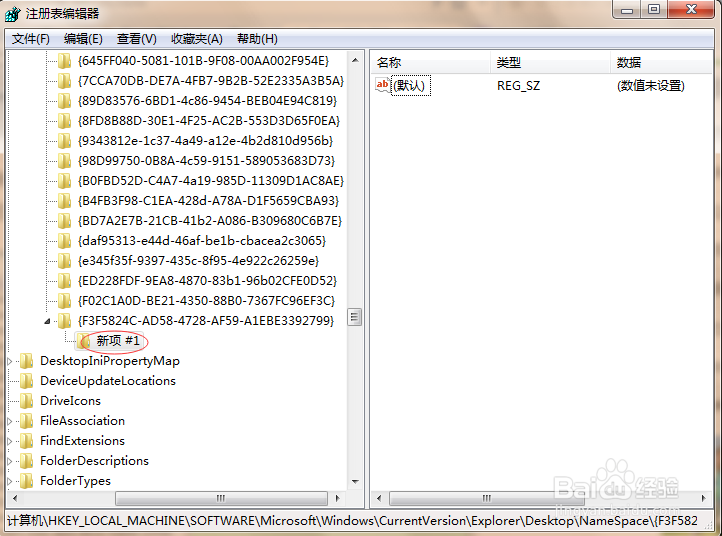Click the ab string icon of (默认) value
Image resolution: width=722 pixels, height=536 pixels.
point(383,85)
